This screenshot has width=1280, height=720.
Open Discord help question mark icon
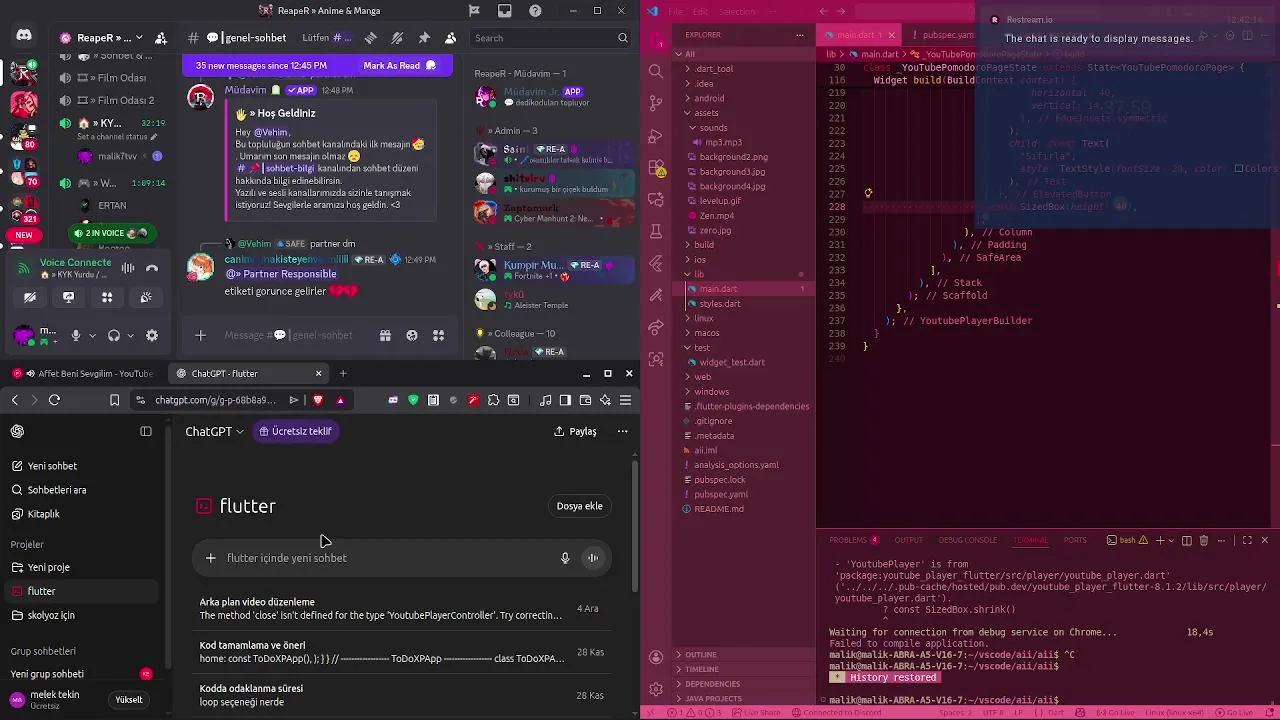point(536,11)
